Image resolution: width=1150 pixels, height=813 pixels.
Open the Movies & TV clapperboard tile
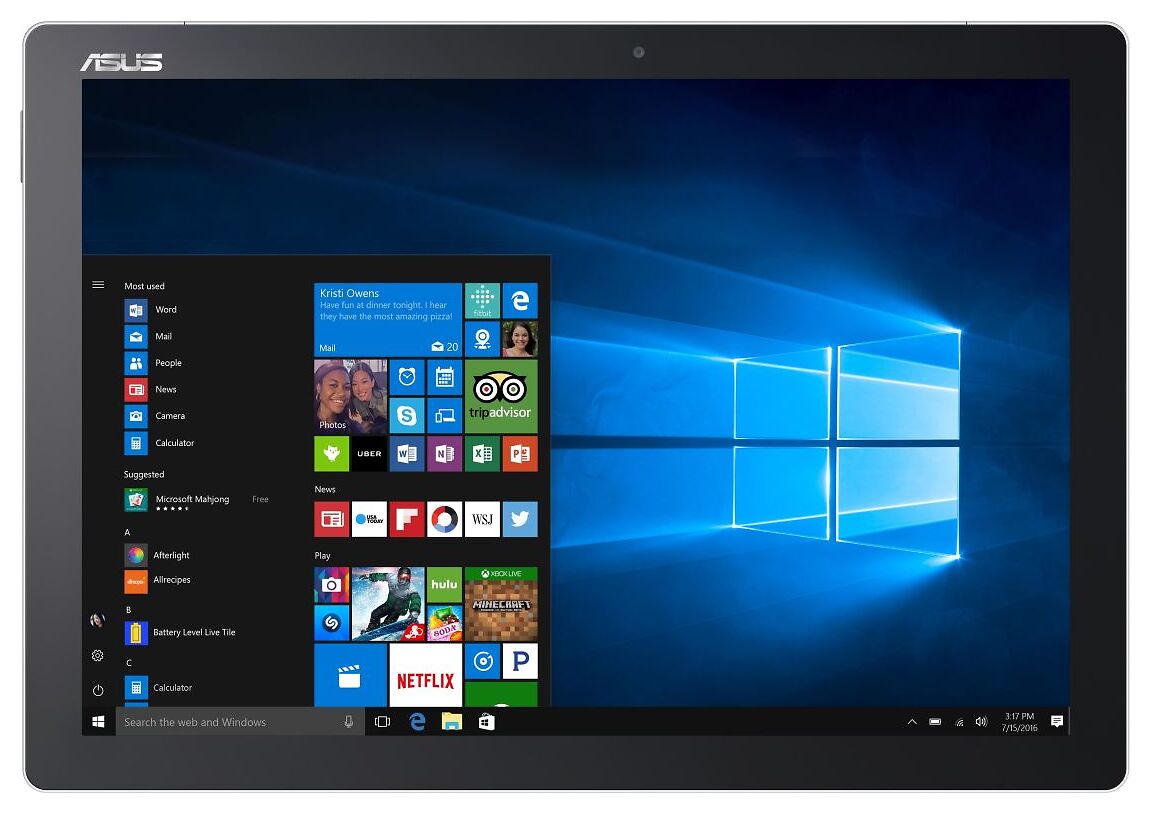click(351, 675)
